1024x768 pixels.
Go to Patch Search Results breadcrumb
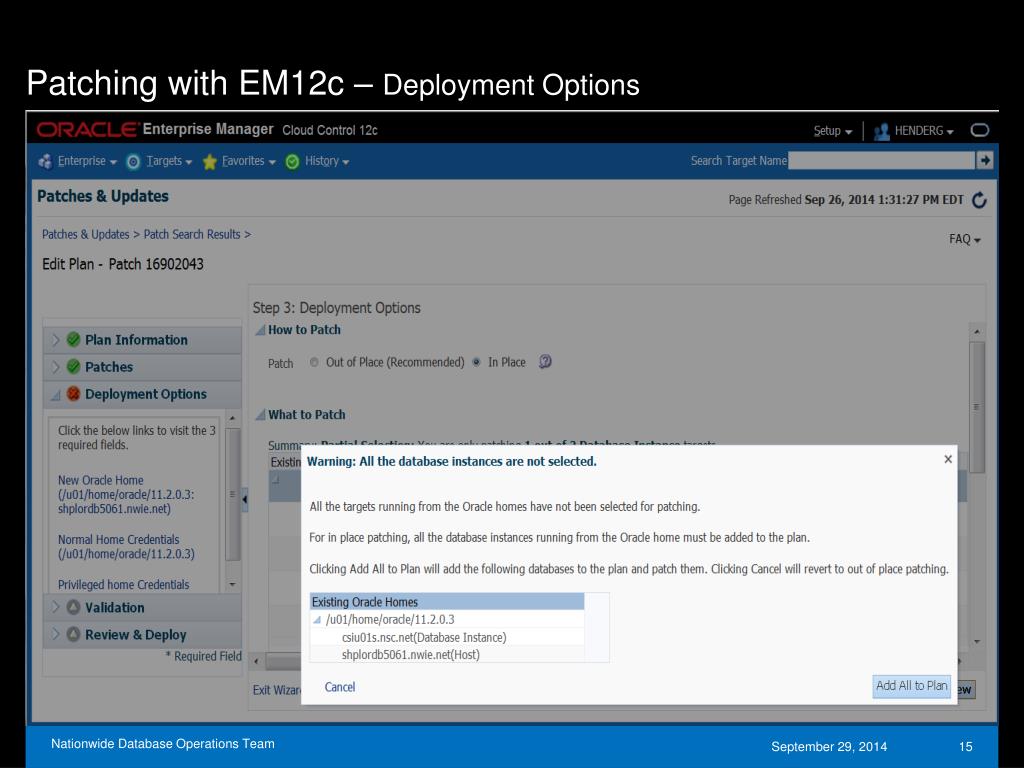192,234
